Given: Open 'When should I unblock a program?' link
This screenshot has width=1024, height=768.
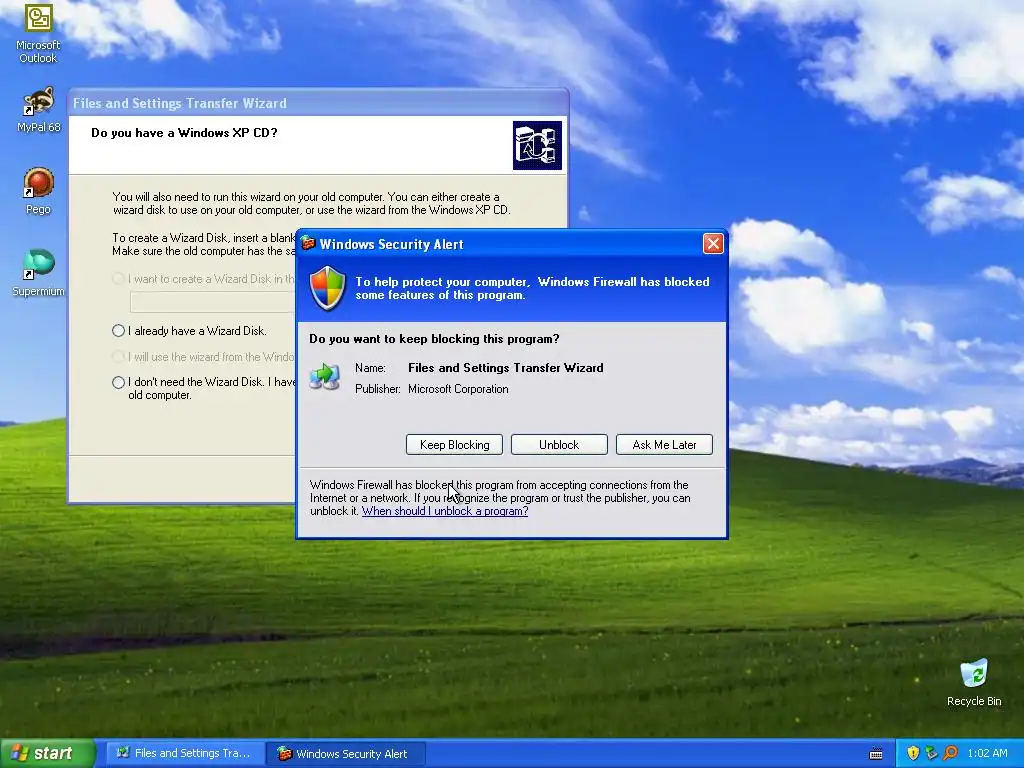Looking at the screenshot, I should (x=445, y=511).
